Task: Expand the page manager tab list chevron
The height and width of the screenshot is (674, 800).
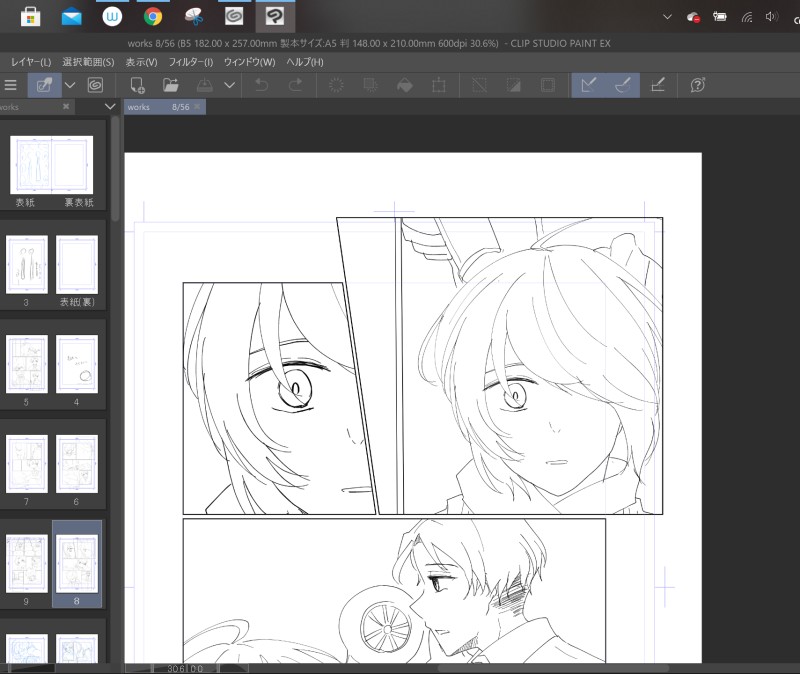Action: 110,107
